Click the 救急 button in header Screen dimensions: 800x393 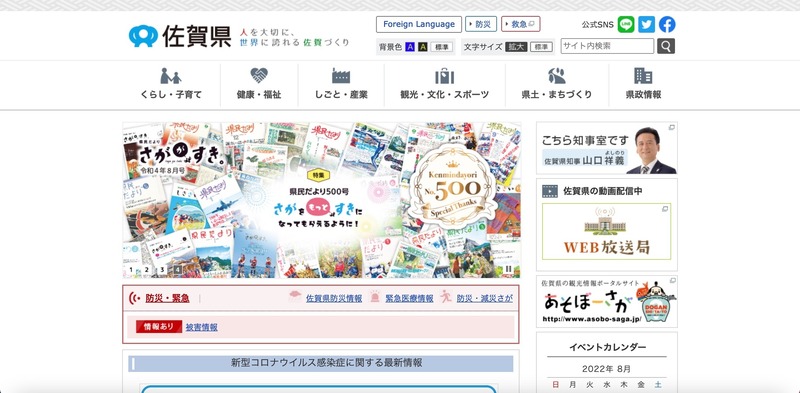pyautogui.click(x=521, y=24)
